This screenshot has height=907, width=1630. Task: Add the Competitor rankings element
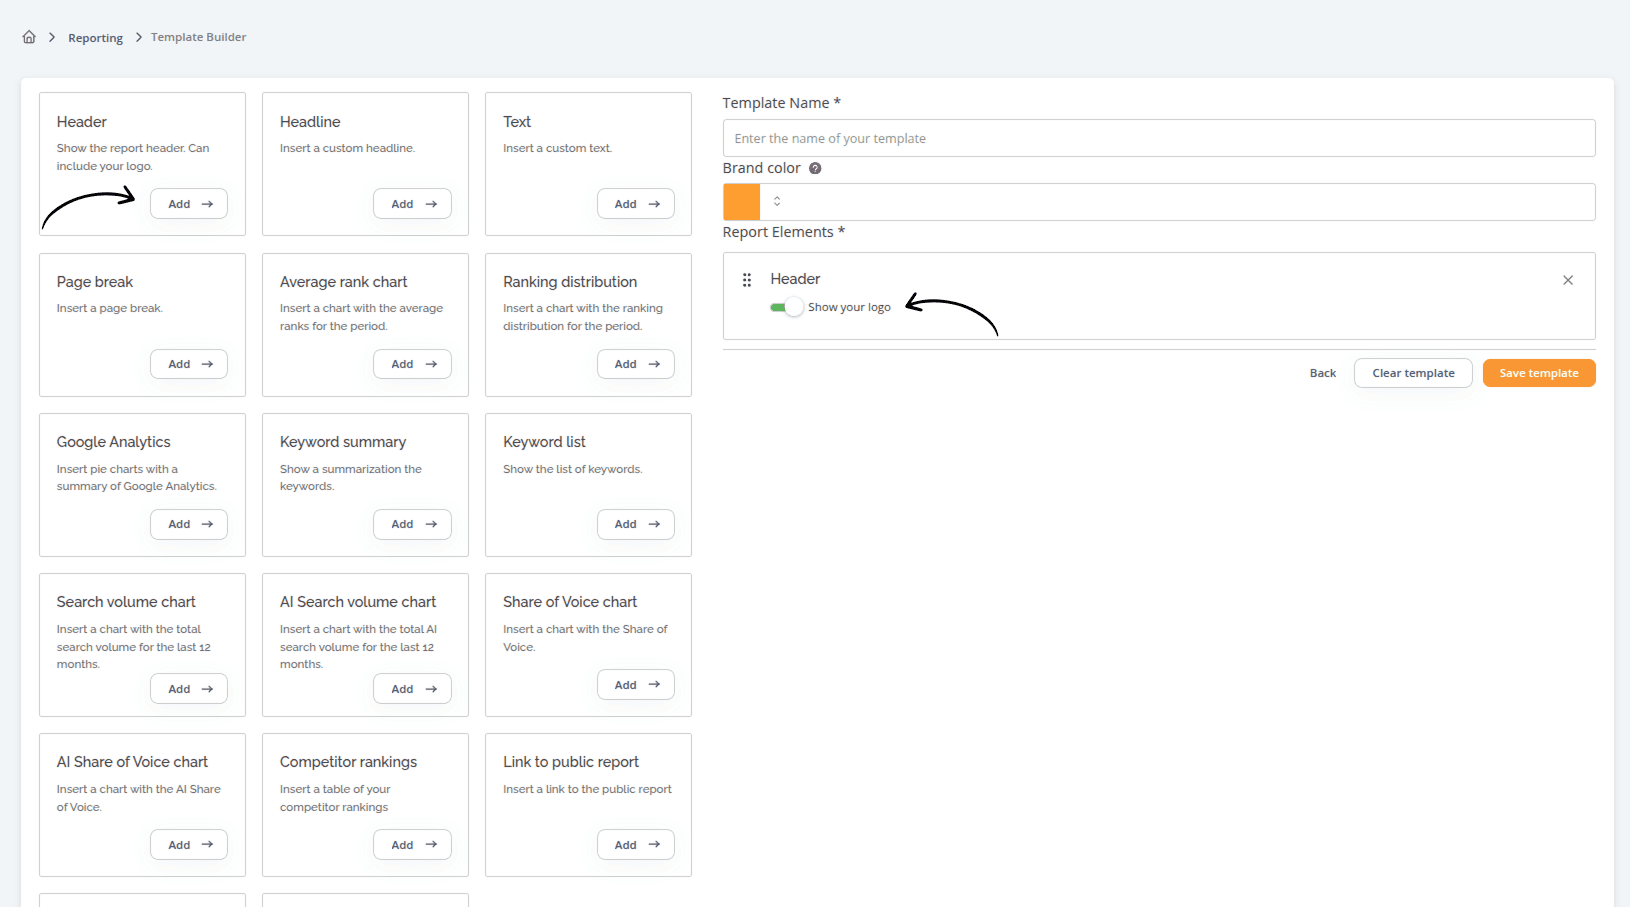(412, 845)
